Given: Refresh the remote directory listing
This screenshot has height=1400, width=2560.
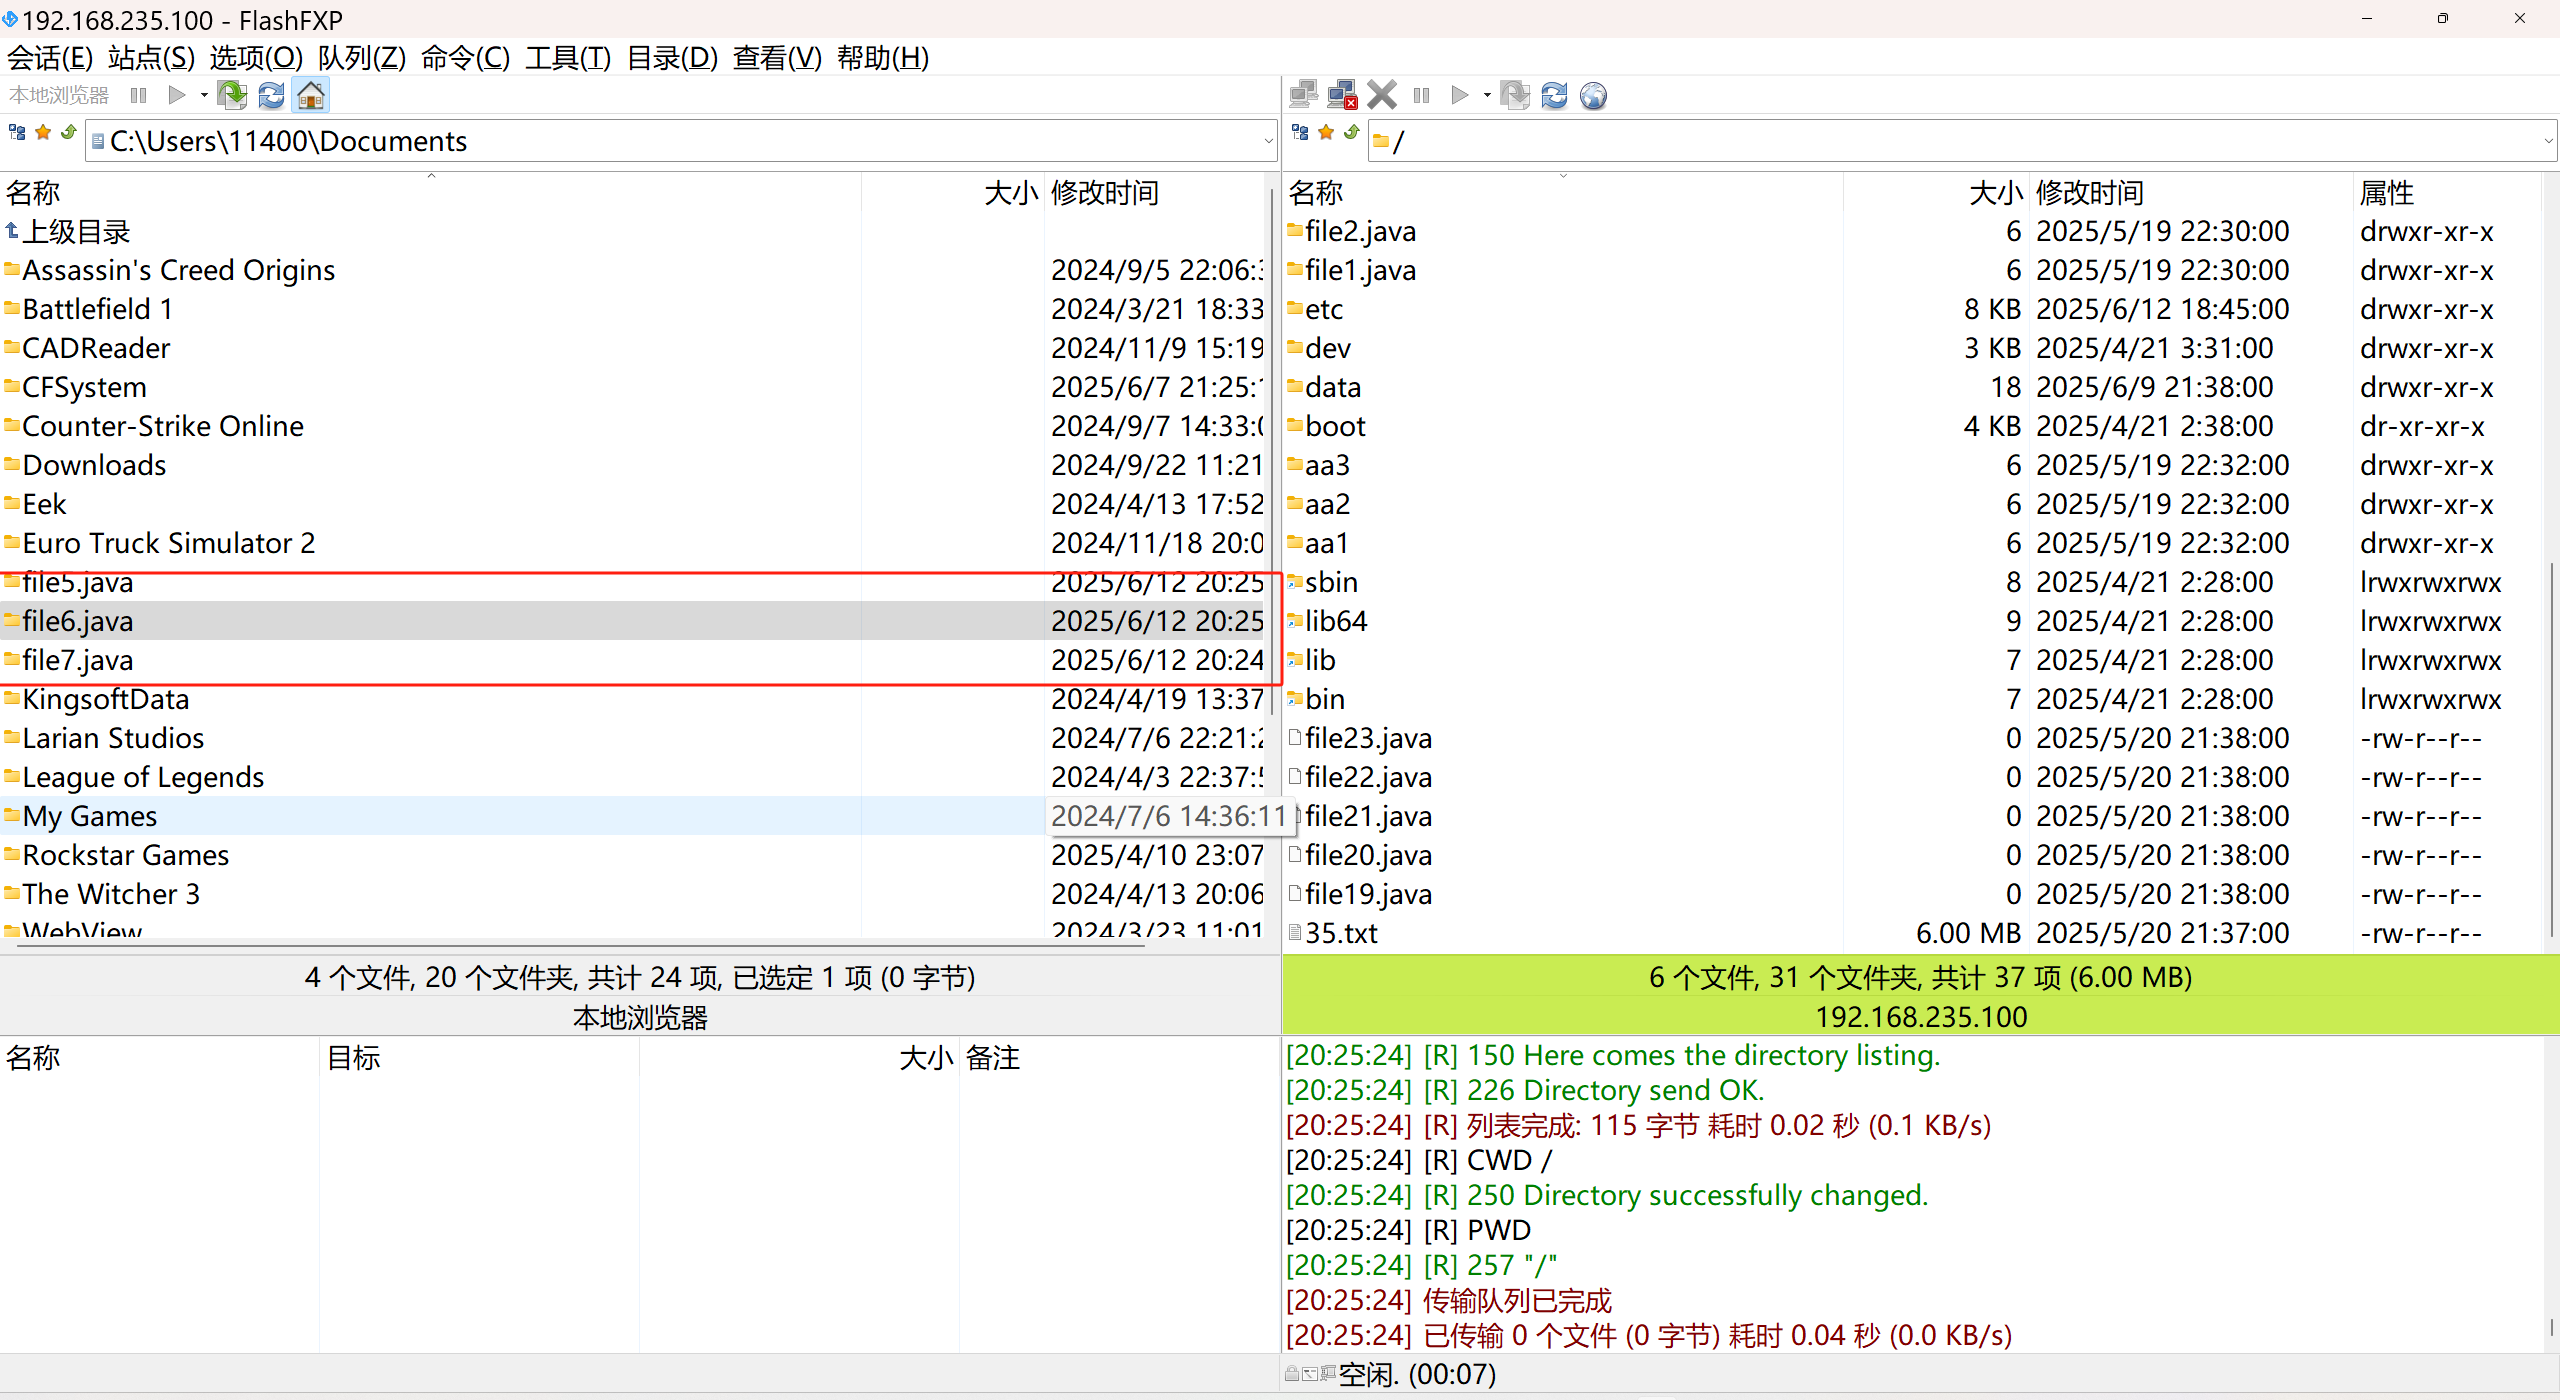Looking at the screenshot, I should 1554,95.
